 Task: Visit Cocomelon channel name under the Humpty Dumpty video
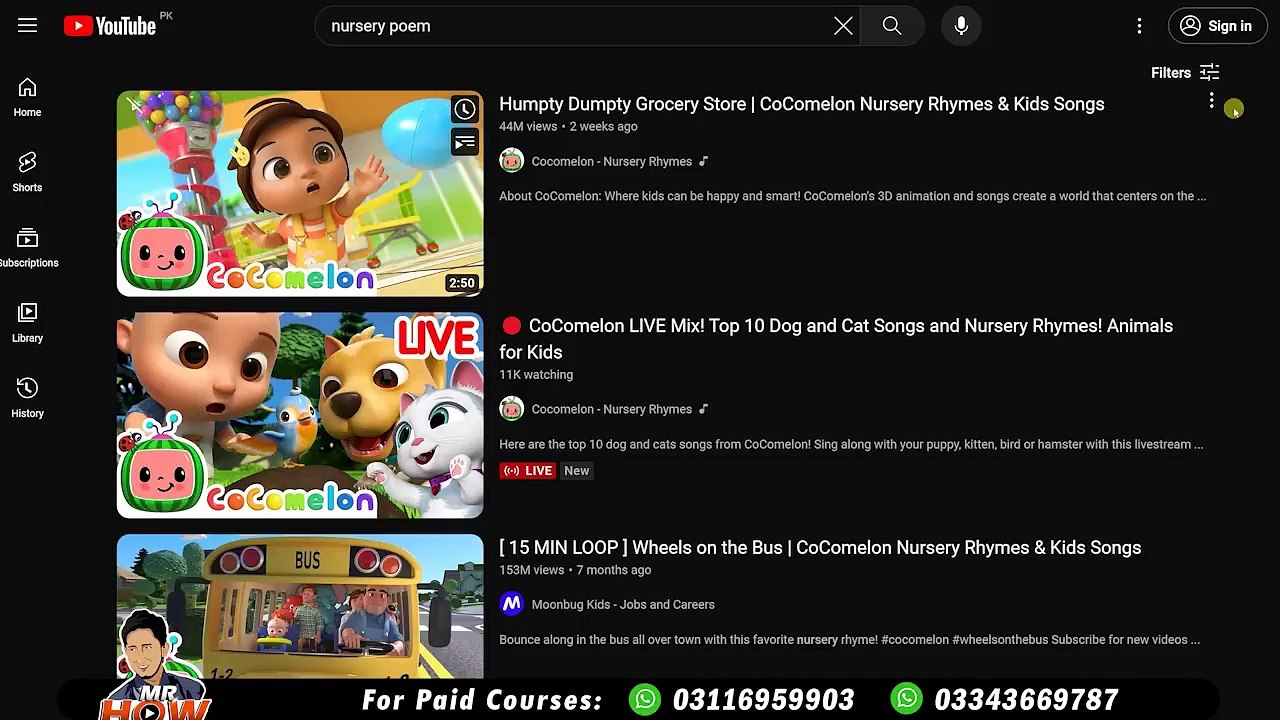[612, 161]
